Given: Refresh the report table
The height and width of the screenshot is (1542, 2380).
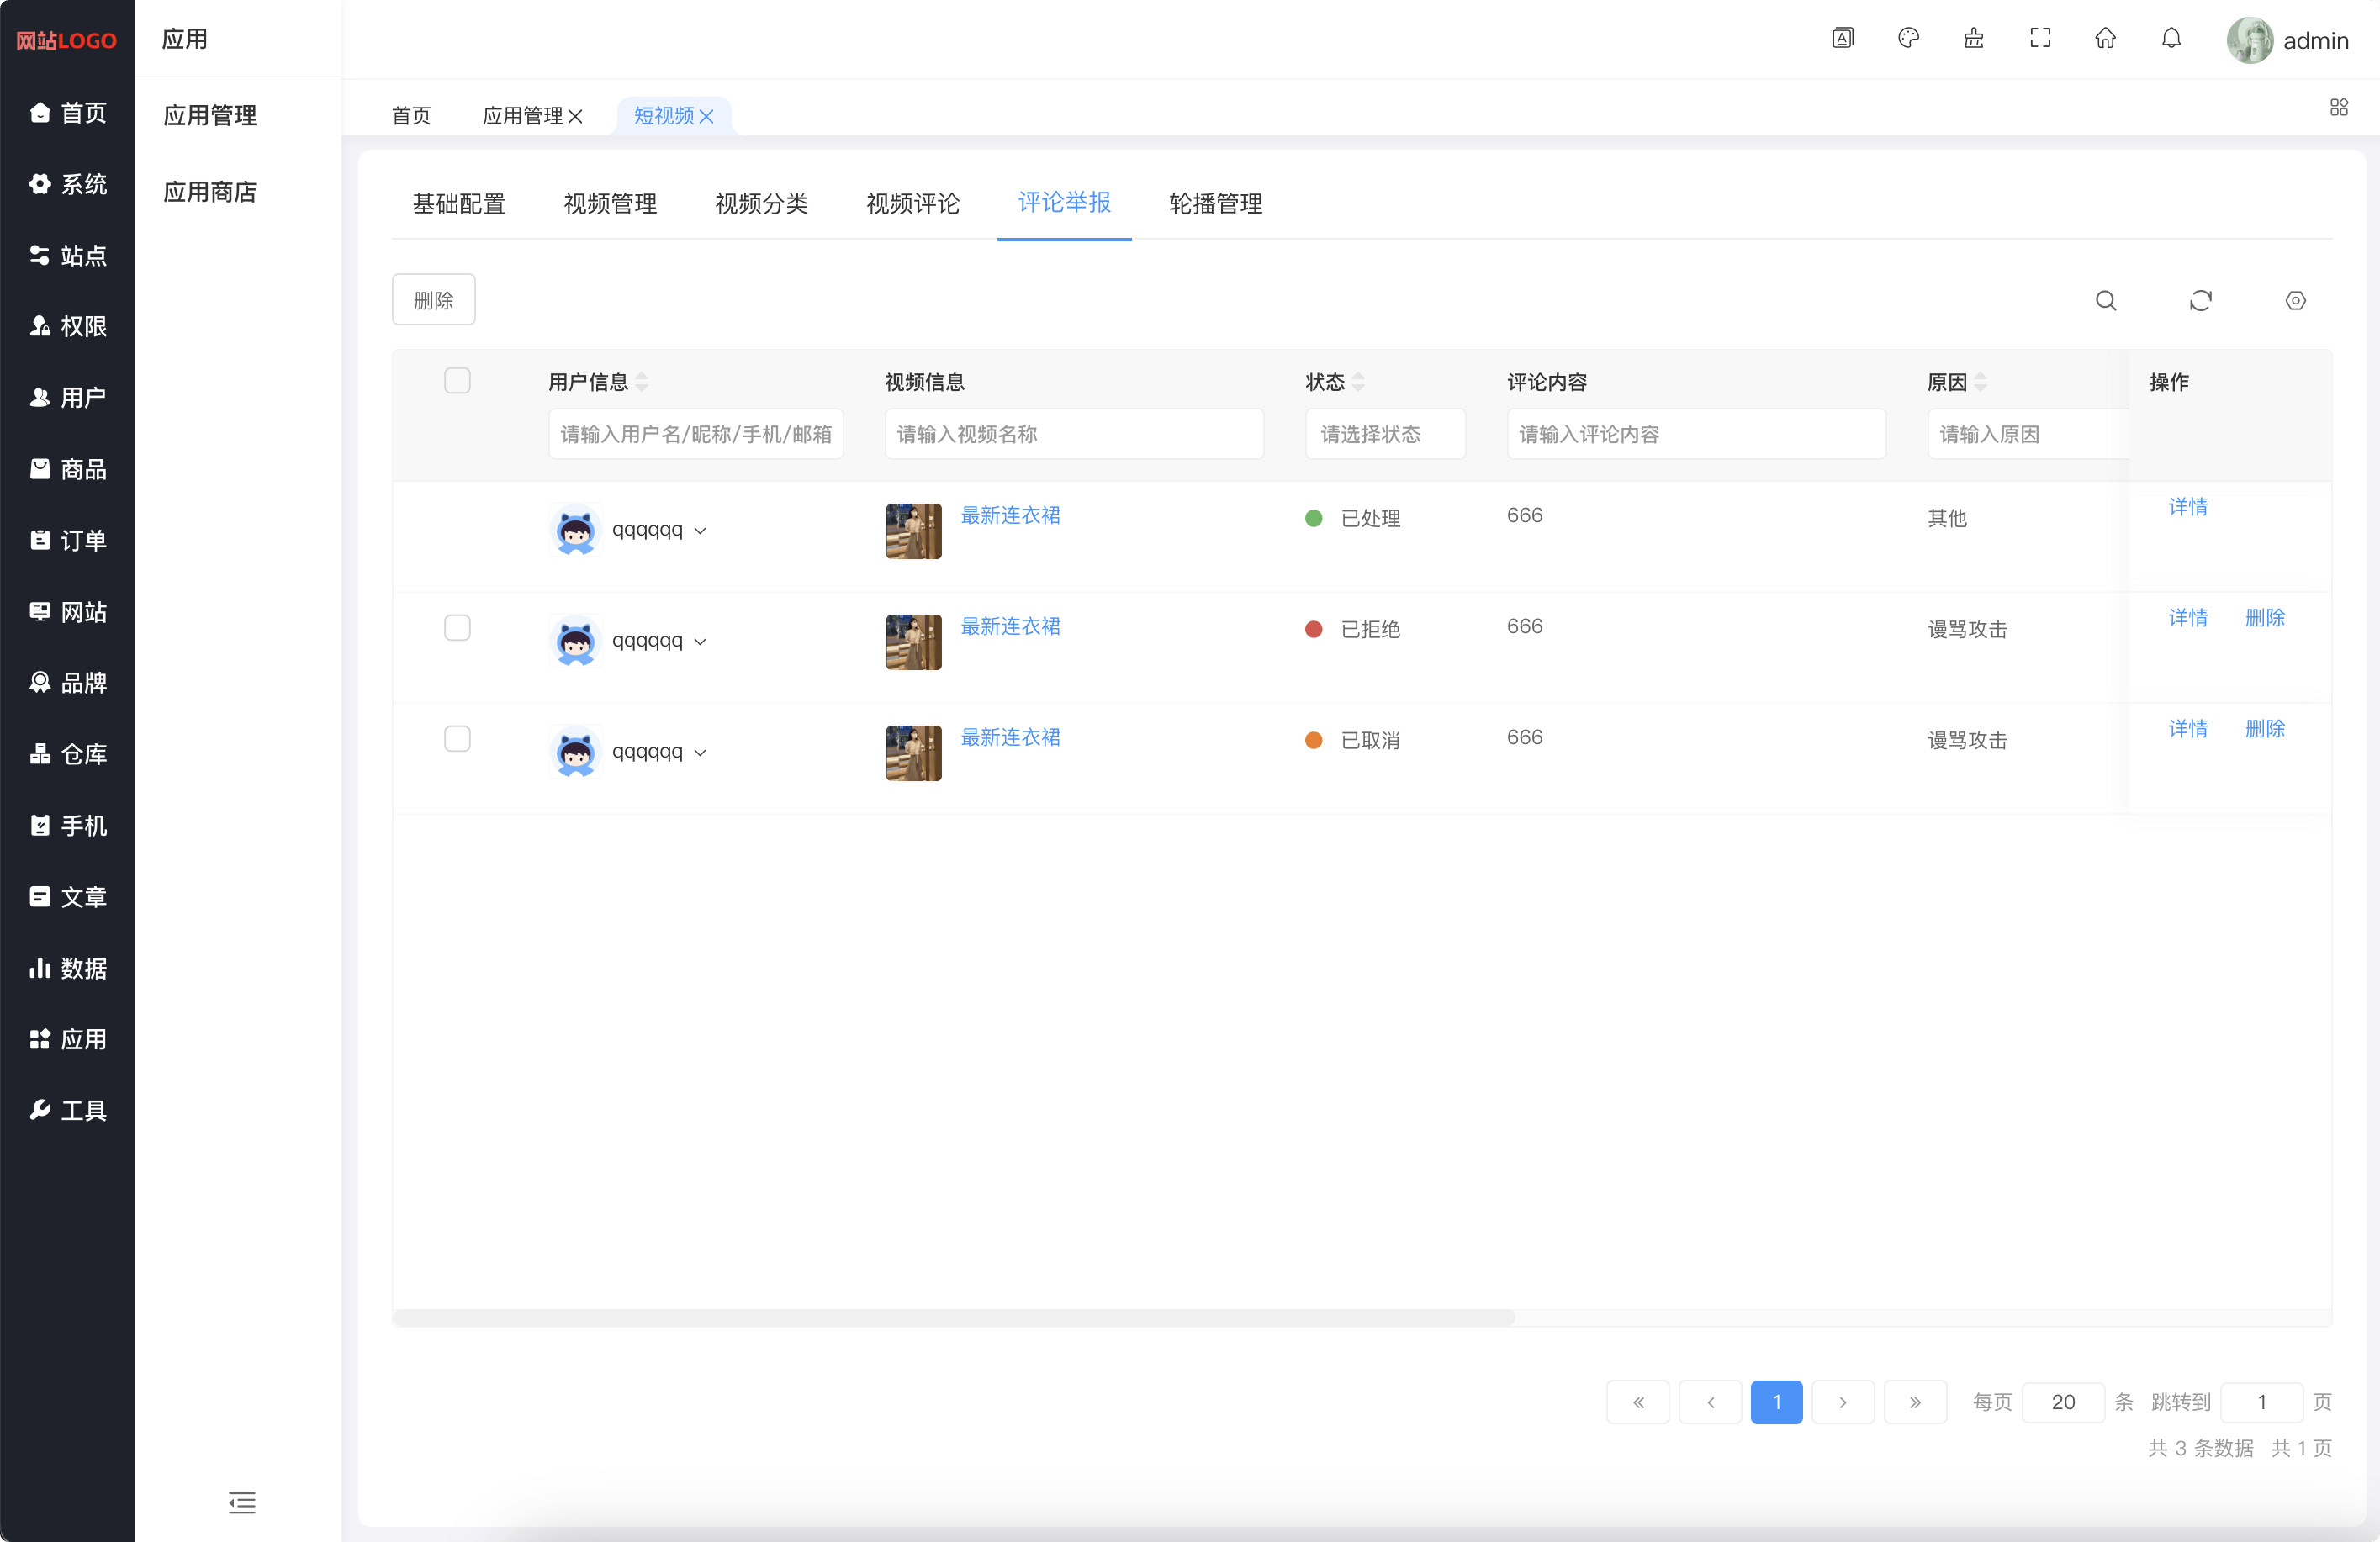Looking at the screenshot, I should pyautogui.click(x=2200, y=301).
